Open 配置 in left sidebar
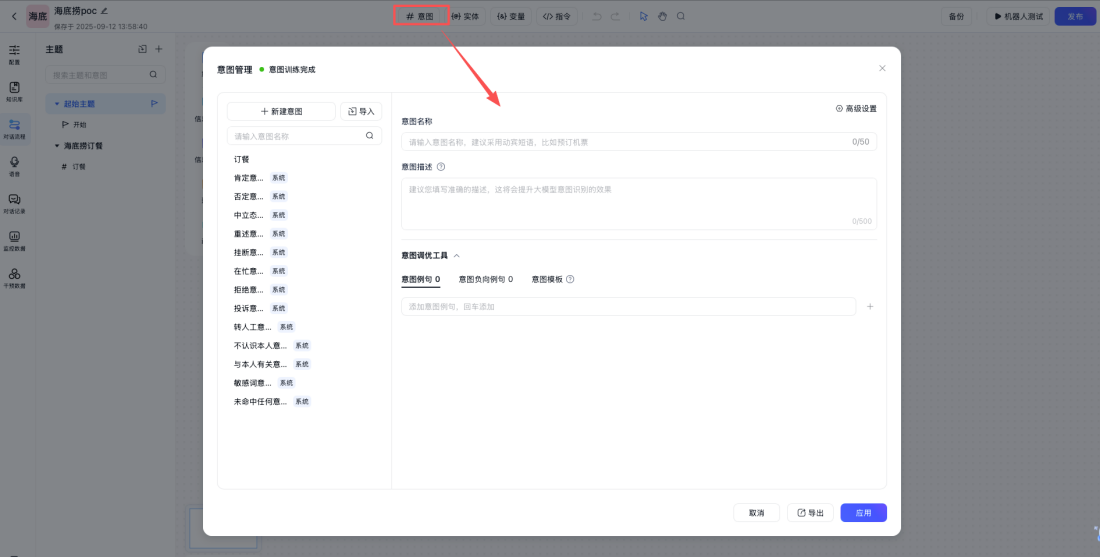The image size is (1100, 557). click(15, 55)
